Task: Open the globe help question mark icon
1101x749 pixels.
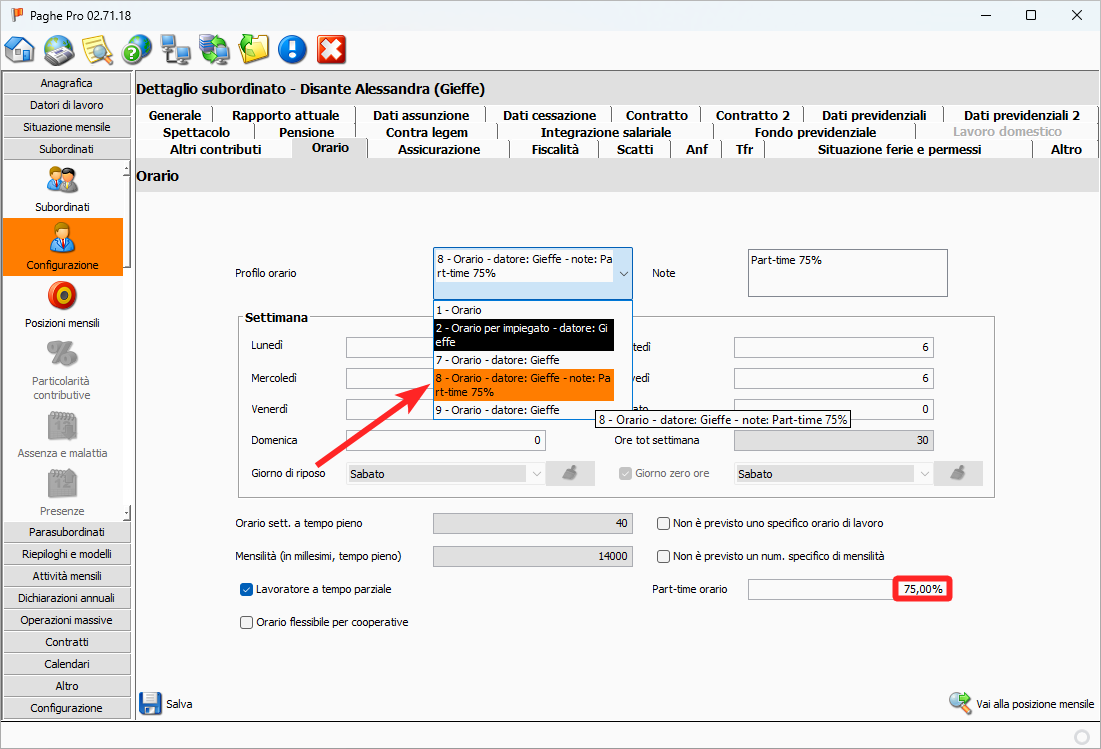Action: click(x=136, y=49)
